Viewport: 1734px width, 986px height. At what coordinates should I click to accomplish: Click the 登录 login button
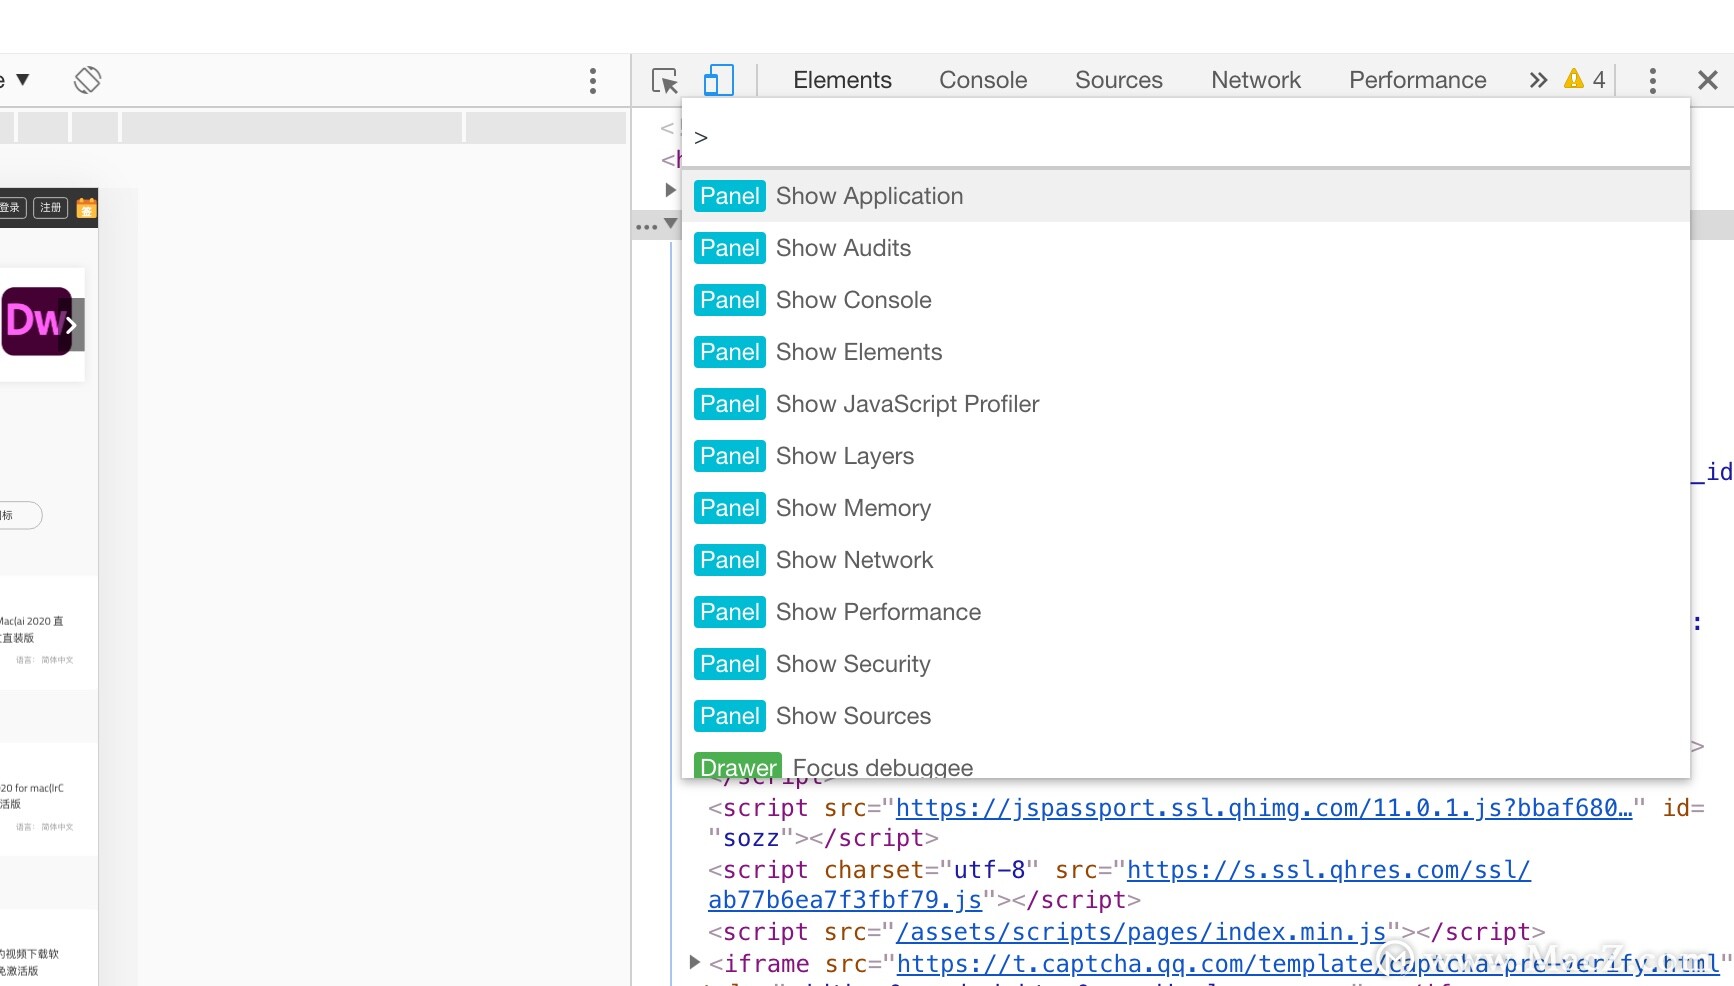11,208
